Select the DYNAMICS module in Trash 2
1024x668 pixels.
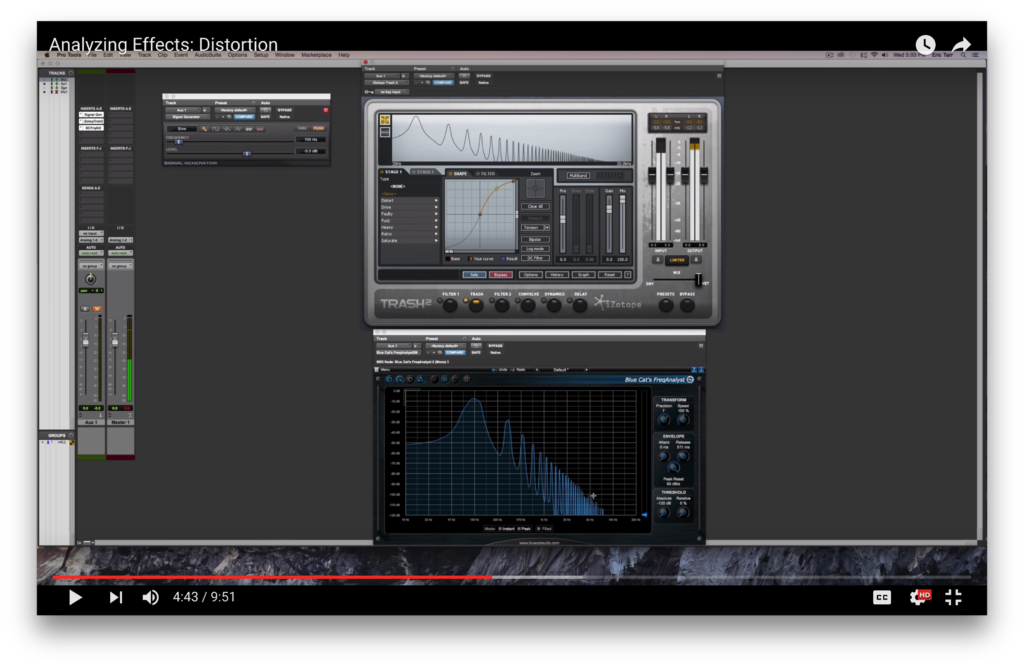tap(552, 304)
